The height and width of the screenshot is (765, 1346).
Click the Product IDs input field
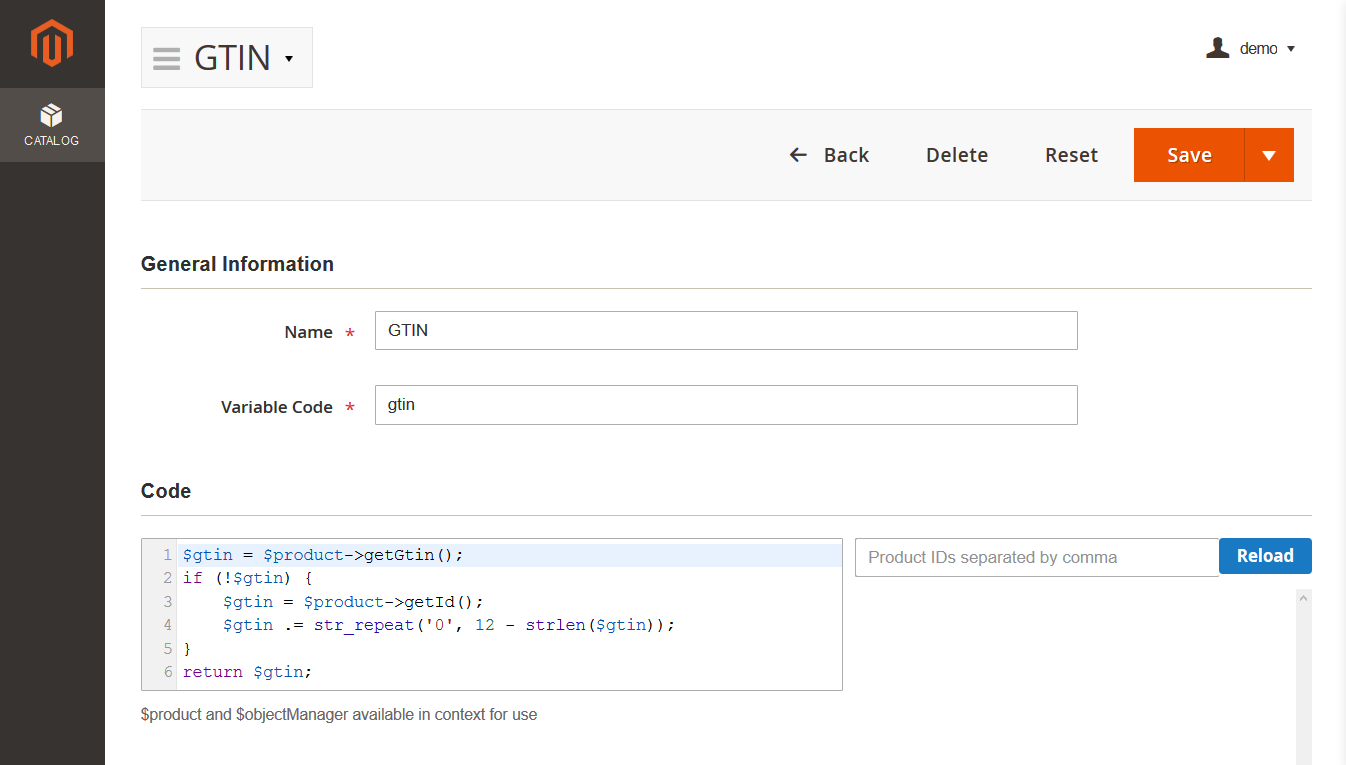[x=1037, y=557]
